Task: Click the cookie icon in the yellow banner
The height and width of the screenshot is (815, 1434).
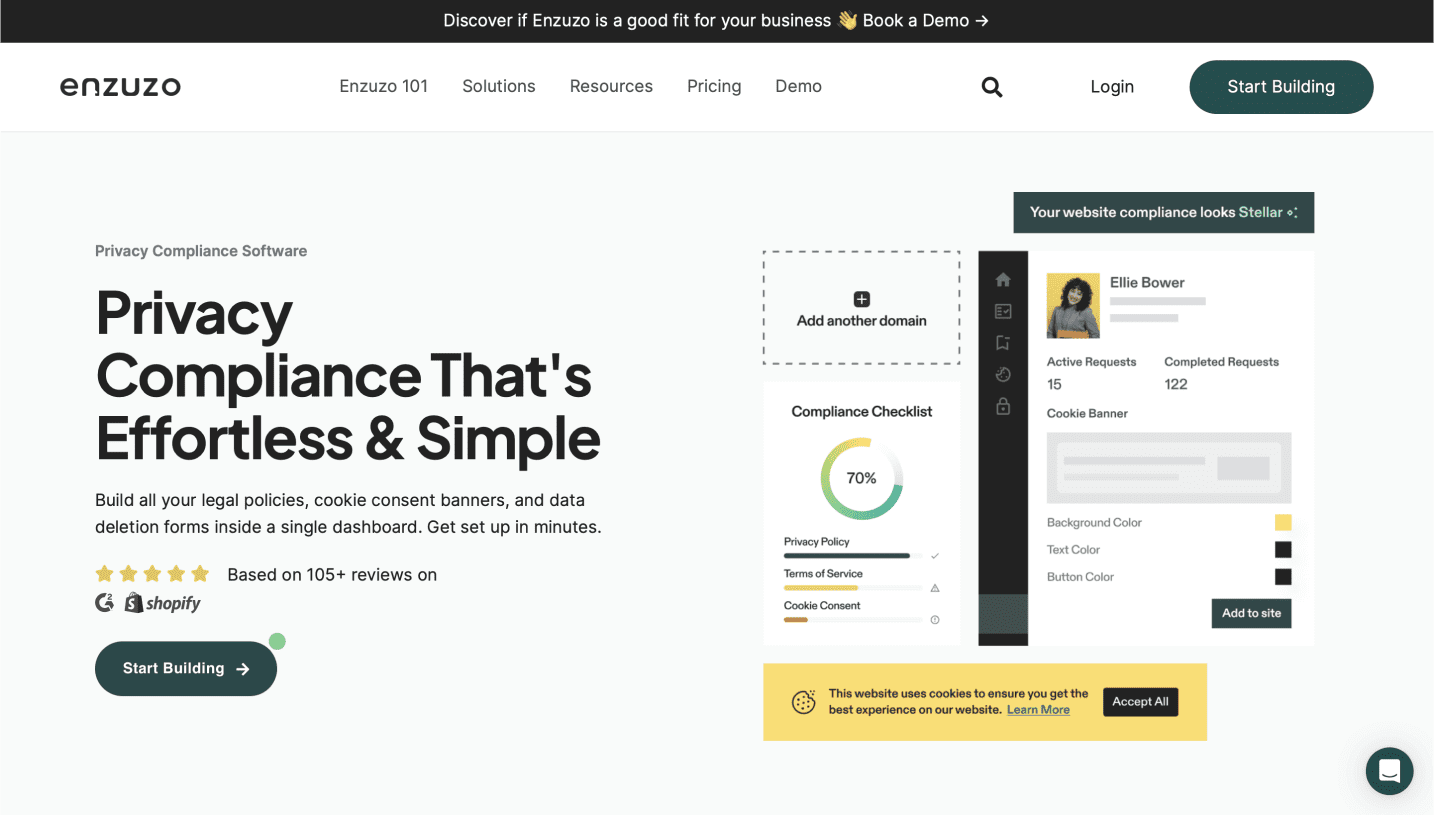Action: pyautogui.click(x=803, y=701)
